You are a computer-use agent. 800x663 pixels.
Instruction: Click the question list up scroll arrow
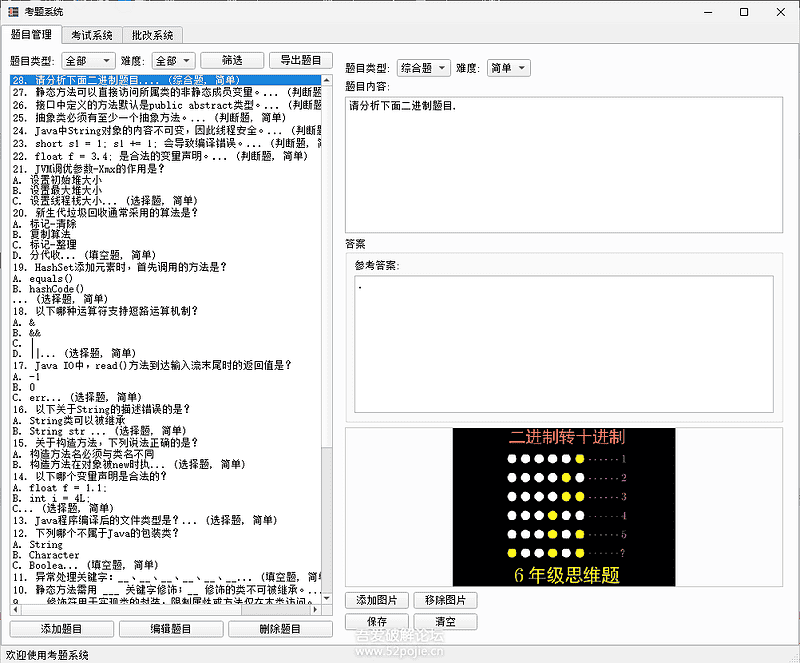click(x=327, y=81)
